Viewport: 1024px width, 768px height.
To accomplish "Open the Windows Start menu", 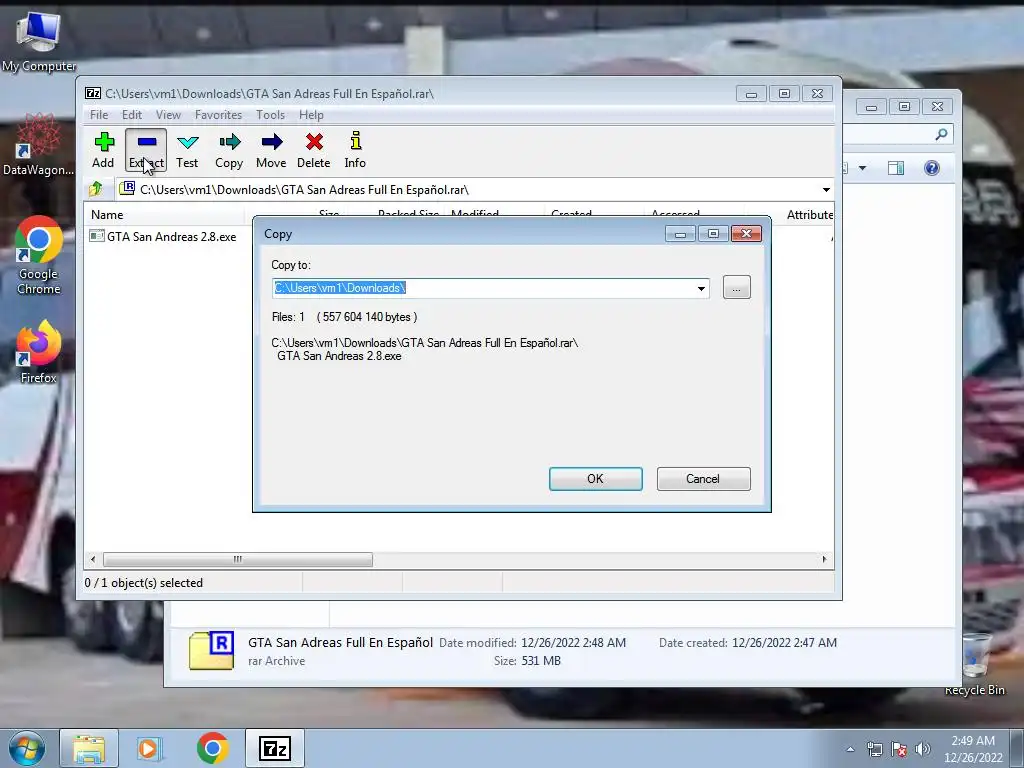I will point(26,748).
